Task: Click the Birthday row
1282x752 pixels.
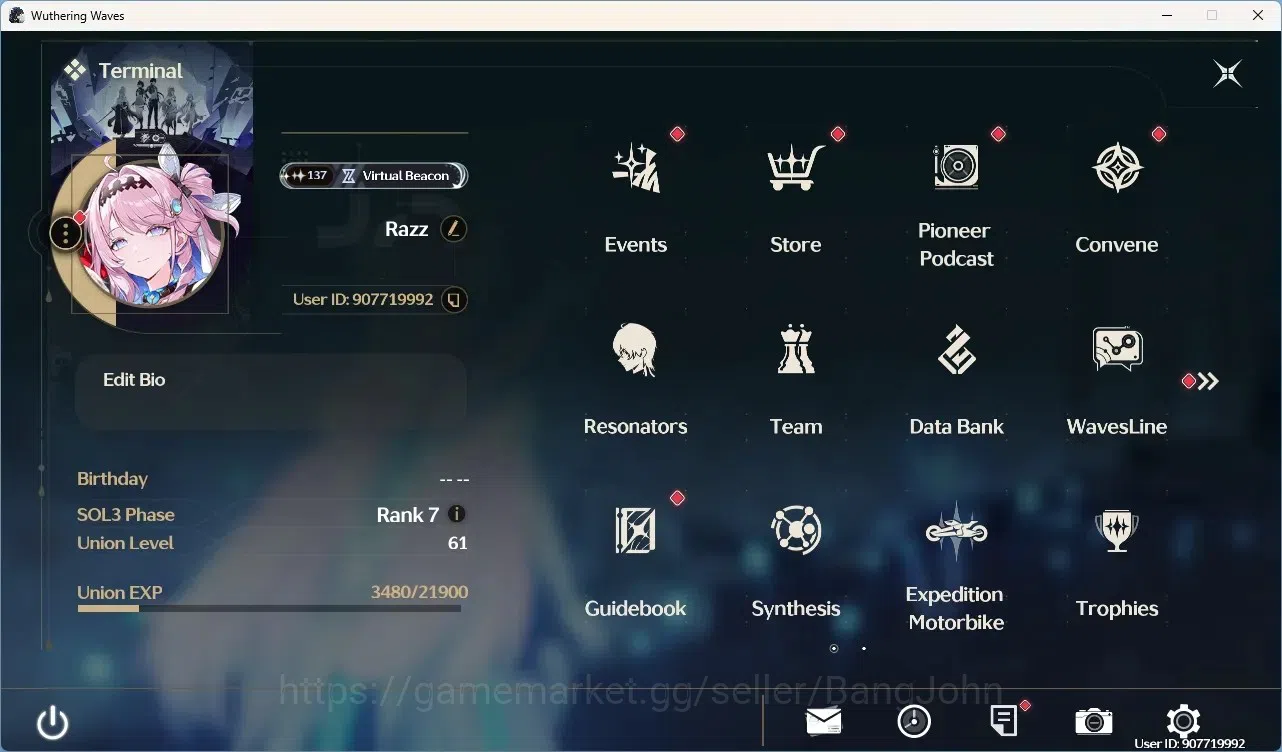Action: coord(273,479)
